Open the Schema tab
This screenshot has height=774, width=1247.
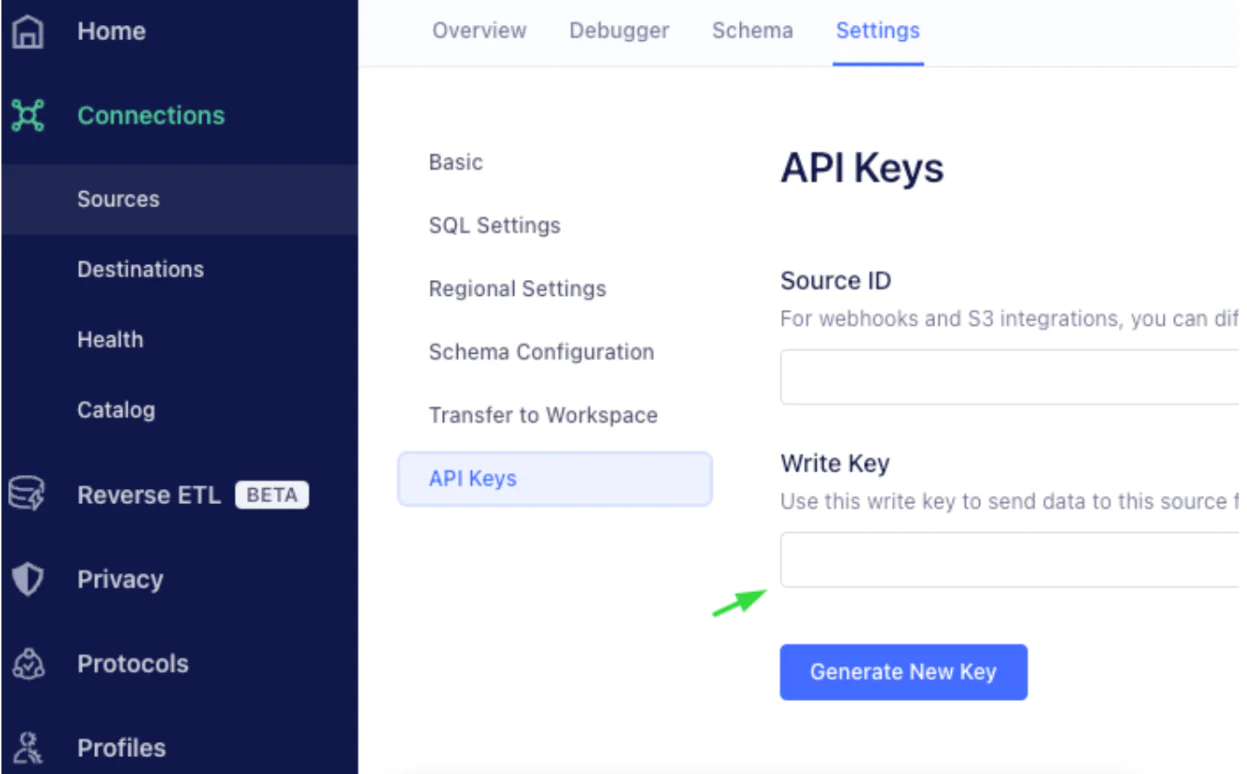click(752, 31)
